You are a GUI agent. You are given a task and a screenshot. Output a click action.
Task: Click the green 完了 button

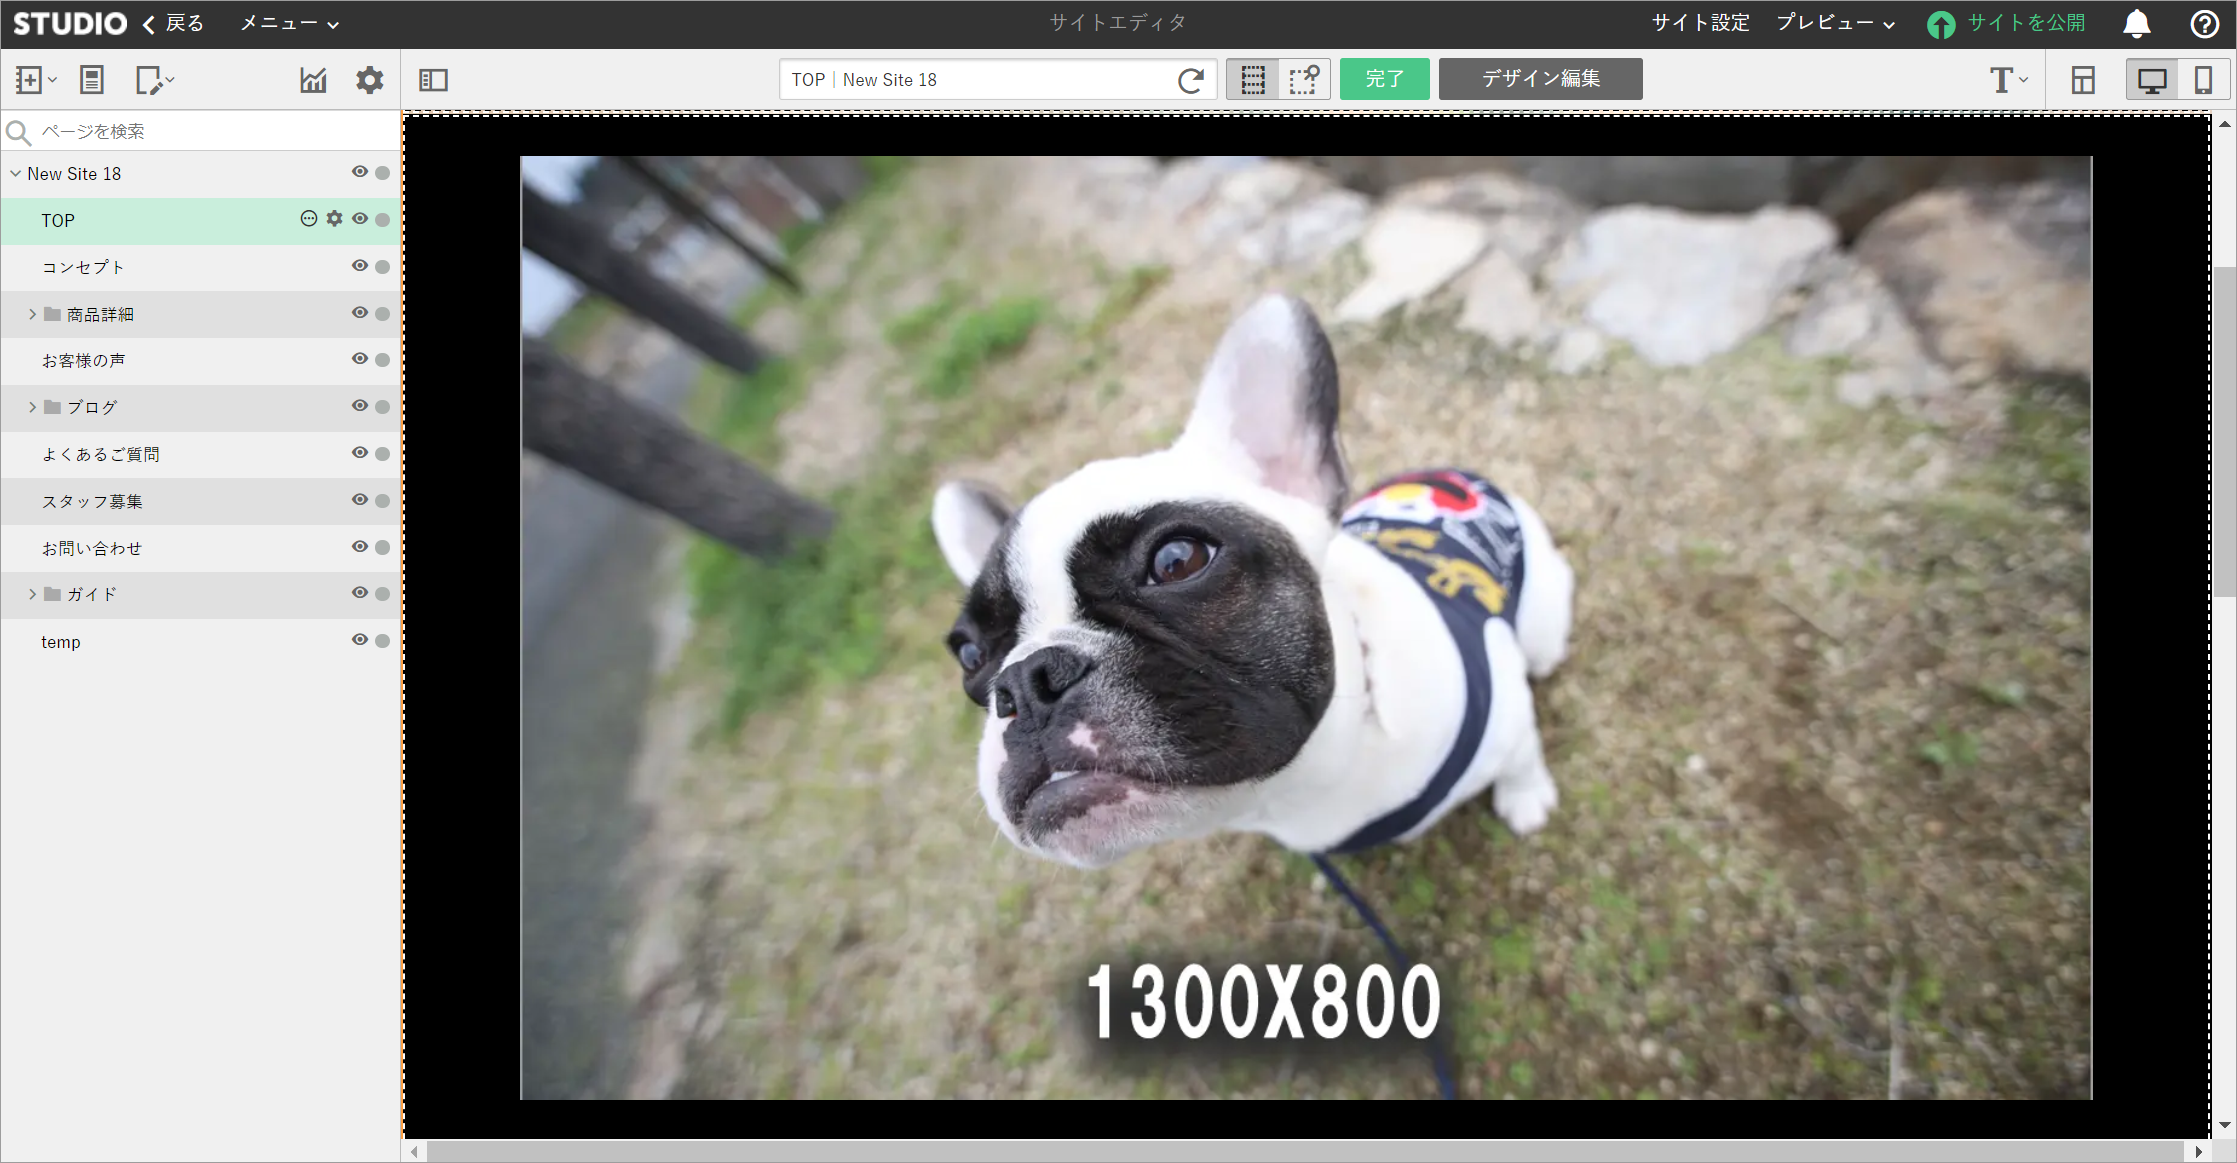click(1384, 79)
